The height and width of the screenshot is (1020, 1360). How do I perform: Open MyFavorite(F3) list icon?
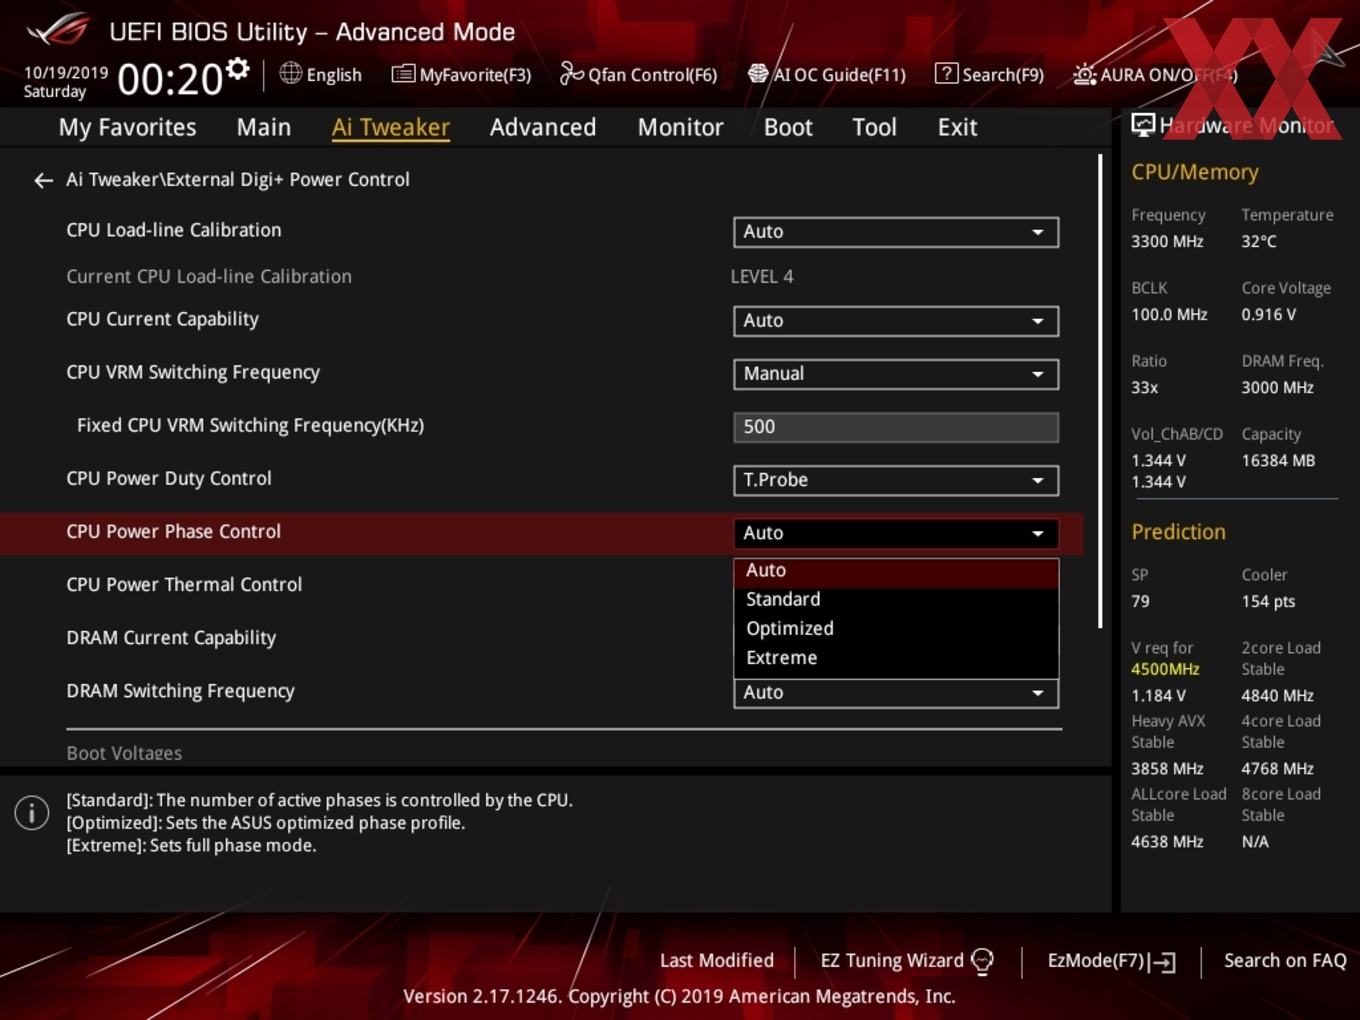(x=403, y=74)
